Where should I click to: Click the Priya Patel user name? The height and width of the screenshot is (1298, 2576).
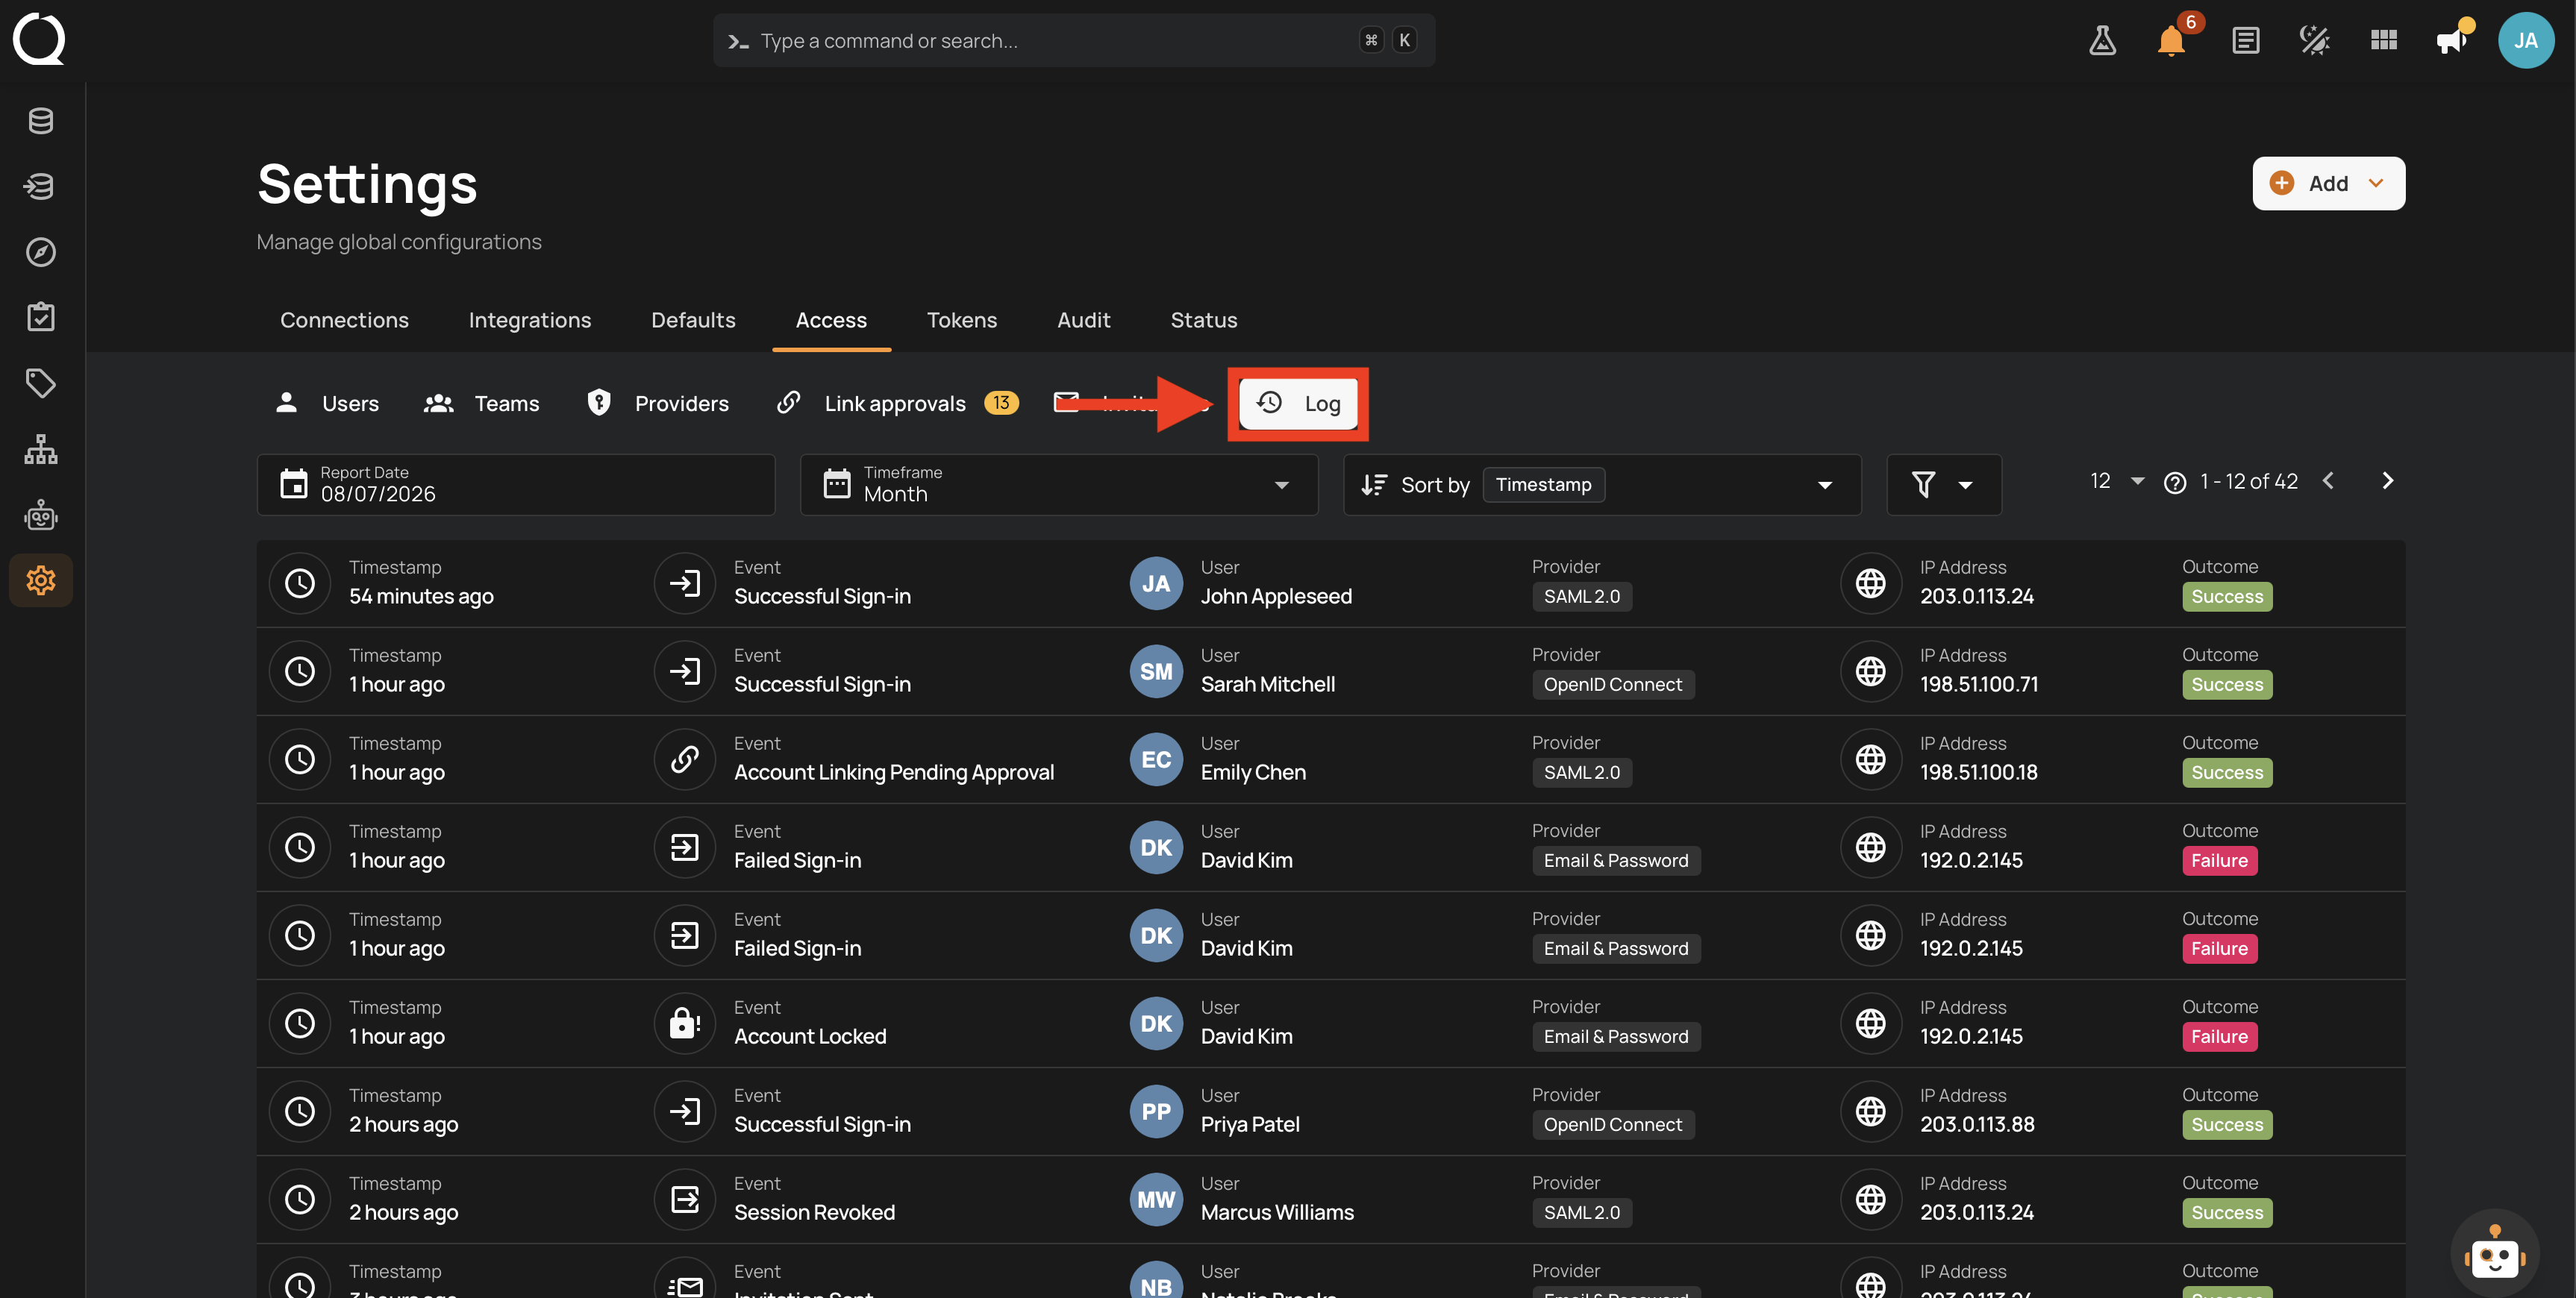point(1250,1124)
